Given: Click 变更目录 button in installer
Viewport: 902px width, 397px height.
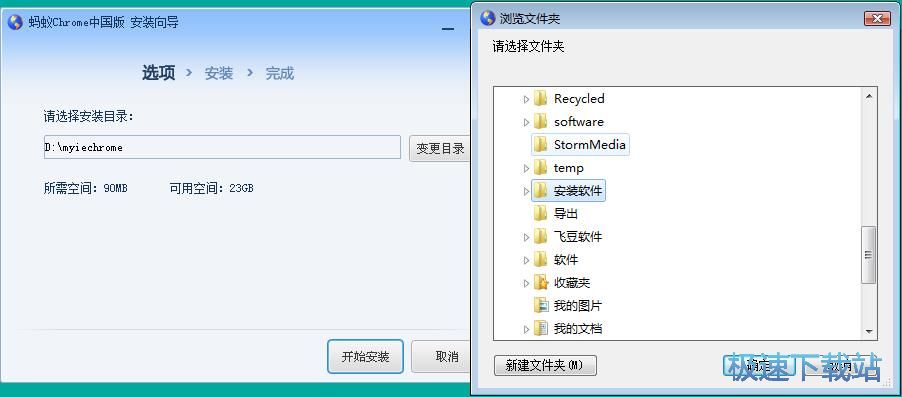Looking at the screenshot, I should point(440,148).
